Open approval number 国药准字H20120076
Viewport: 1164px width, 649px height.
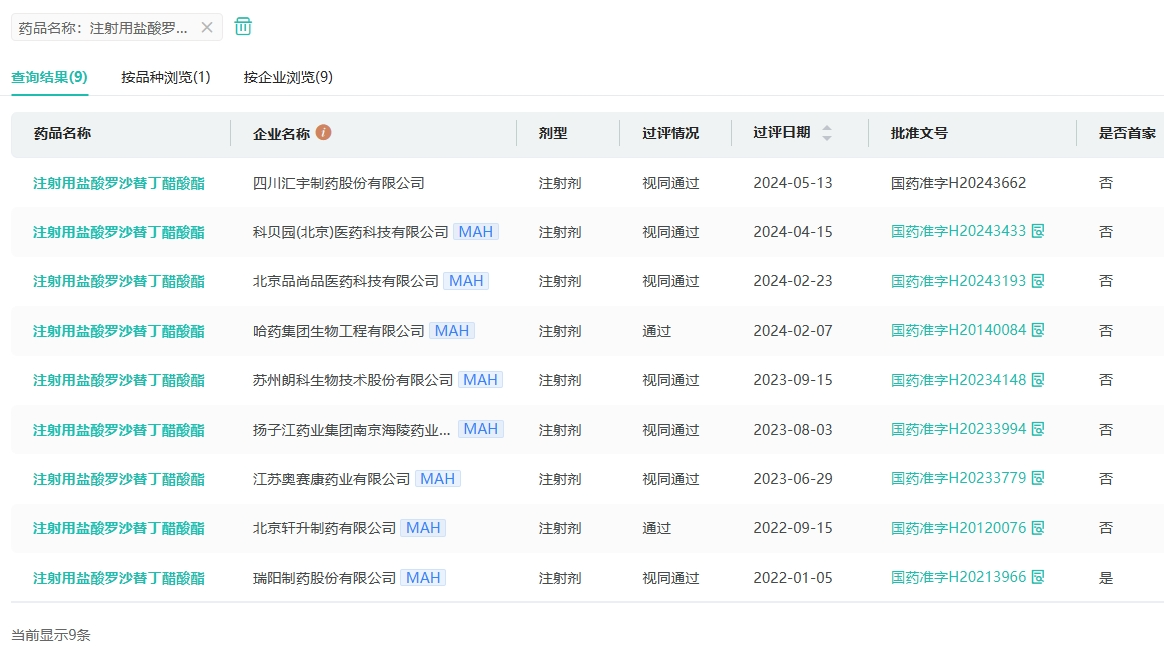coord(958,528)
